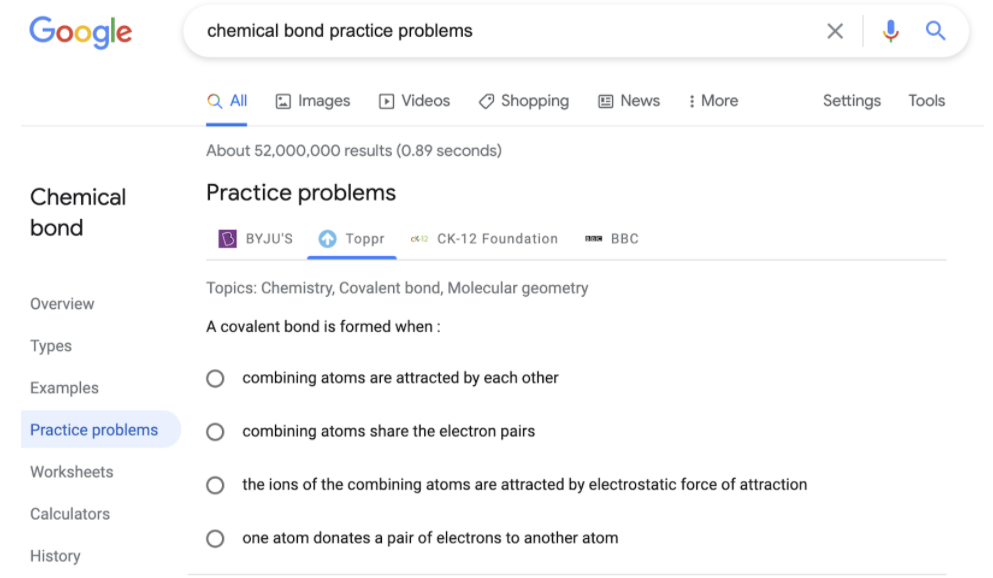
Task: Select "combining atoms share the electron pairs" option
Action: pos(215,432)
